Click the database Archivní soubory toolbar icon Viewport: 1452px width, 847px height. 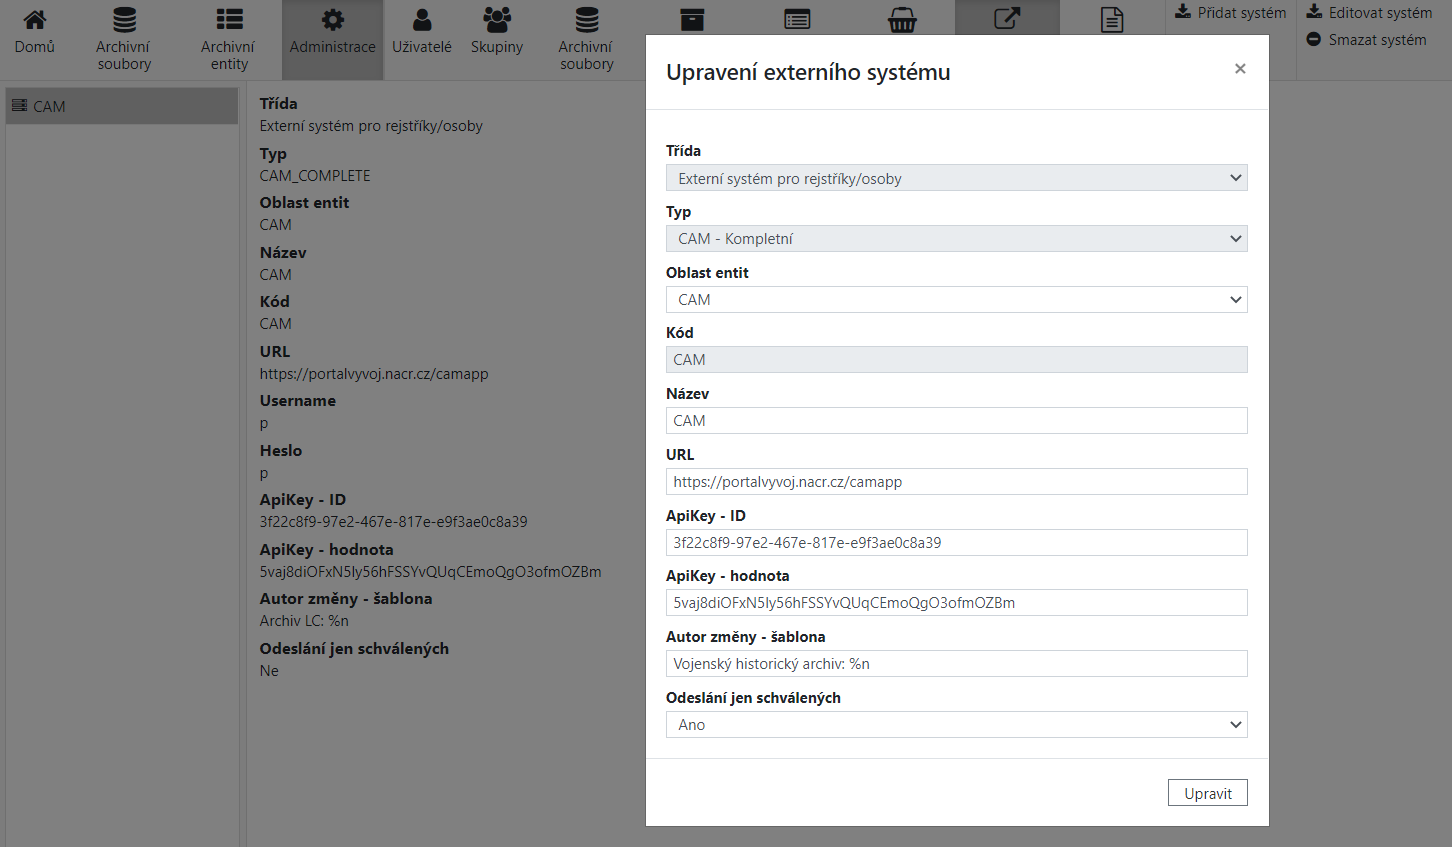click(x=586, y=37)
